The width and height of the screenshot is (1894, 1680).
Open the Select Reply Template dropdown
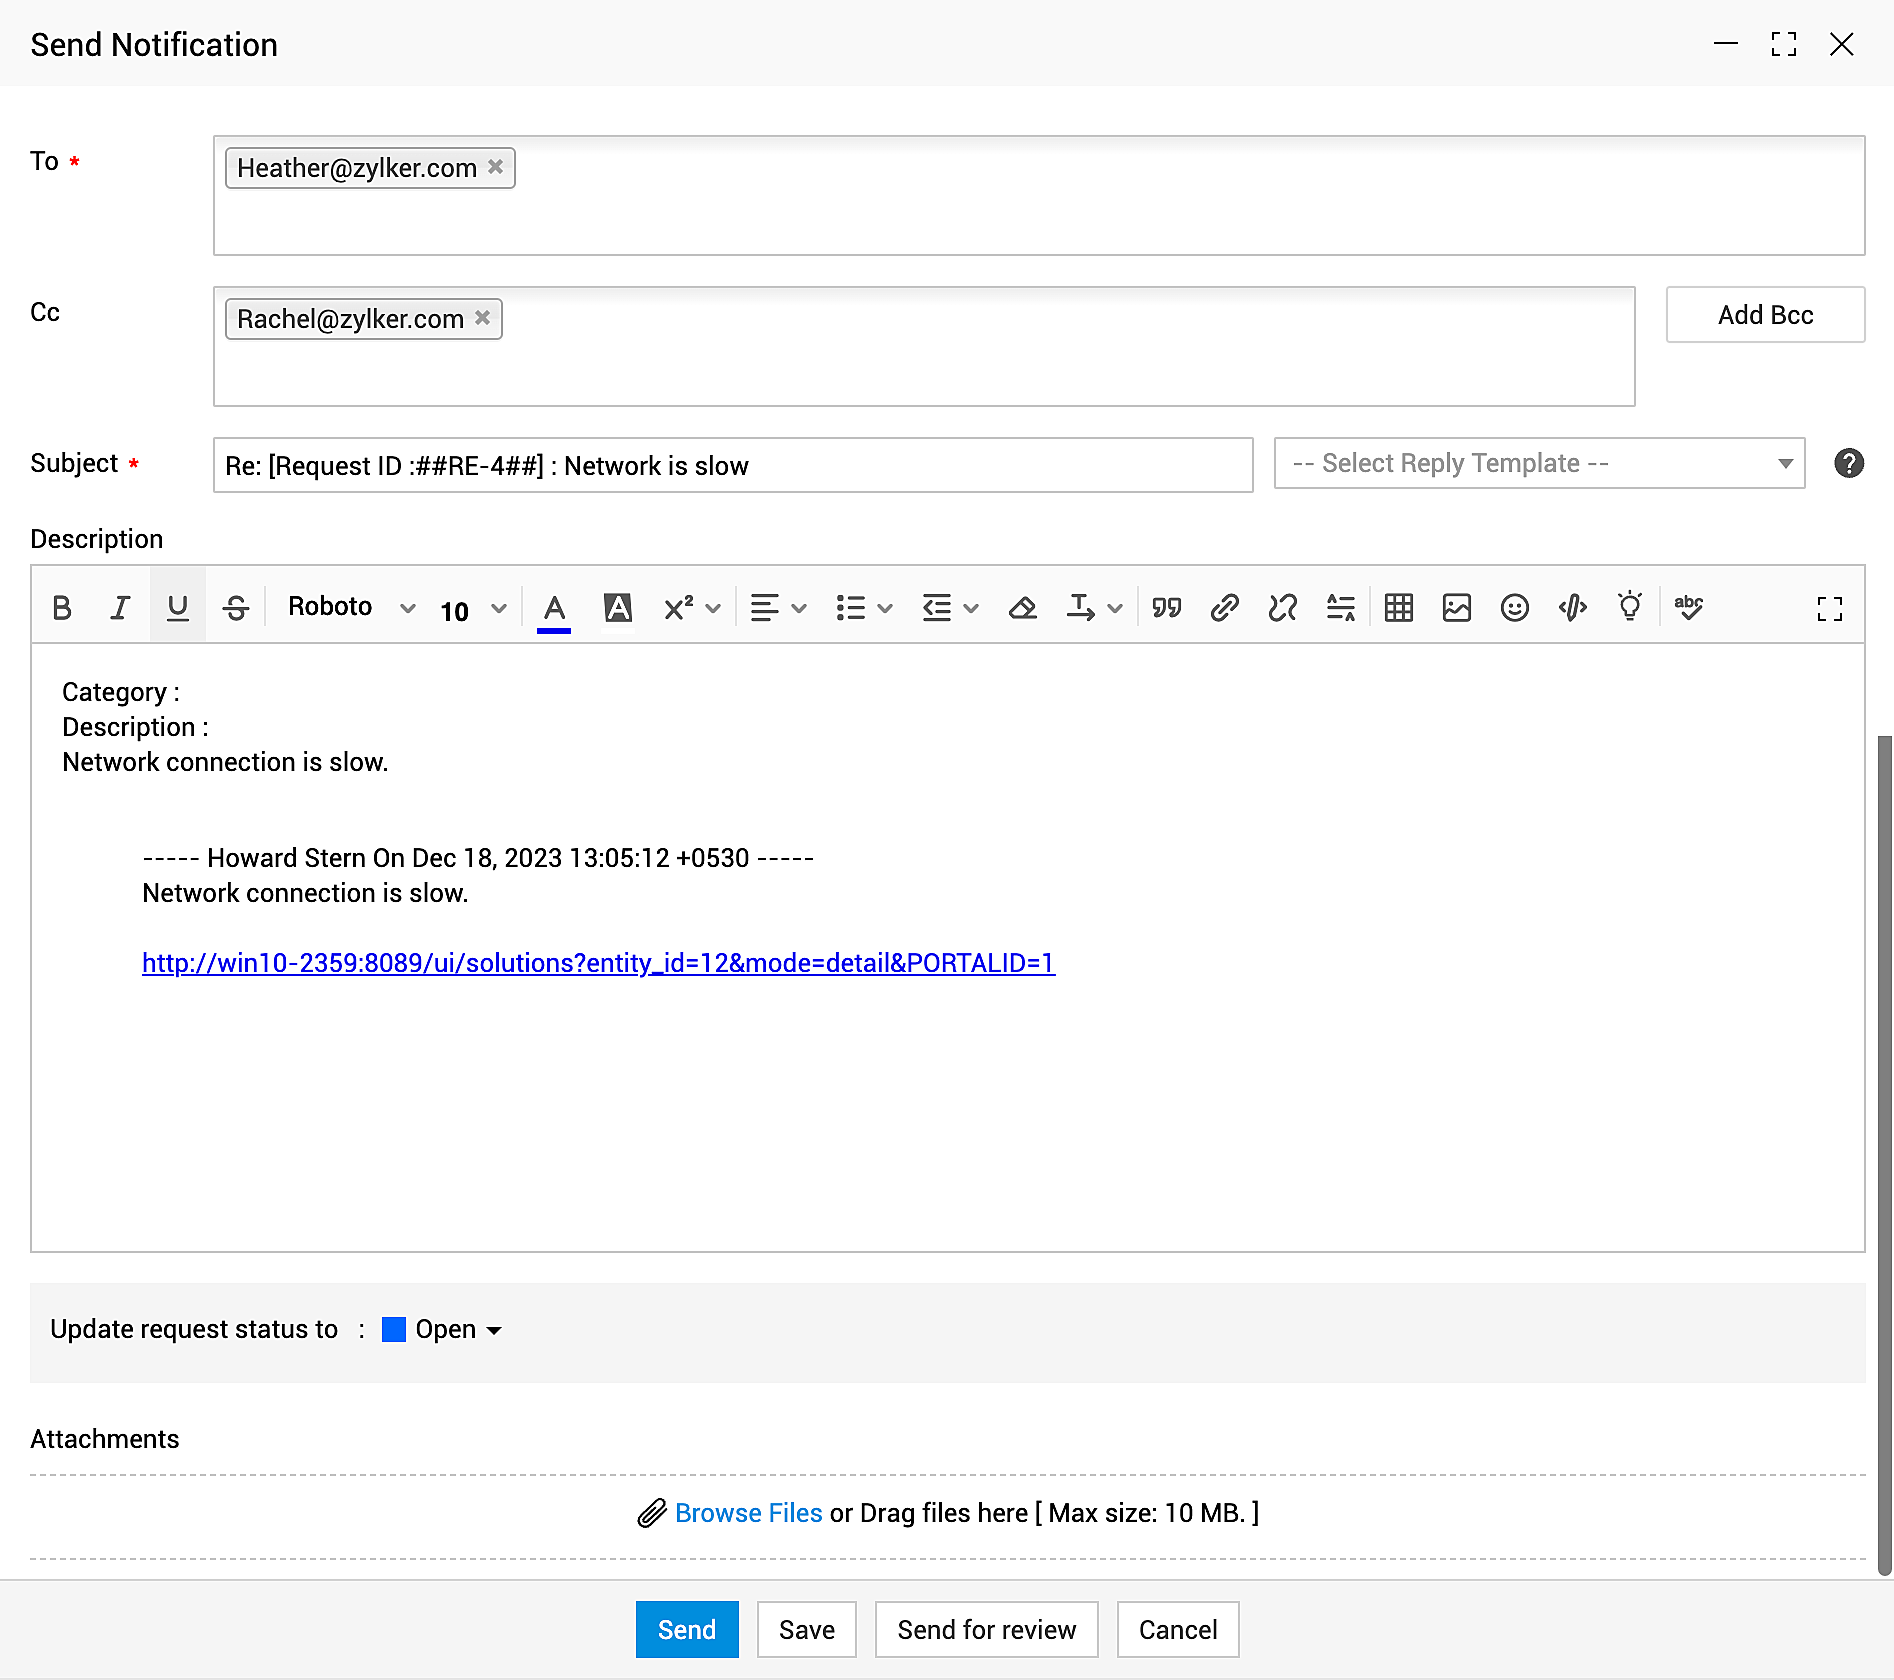(x=1539, y=463)
